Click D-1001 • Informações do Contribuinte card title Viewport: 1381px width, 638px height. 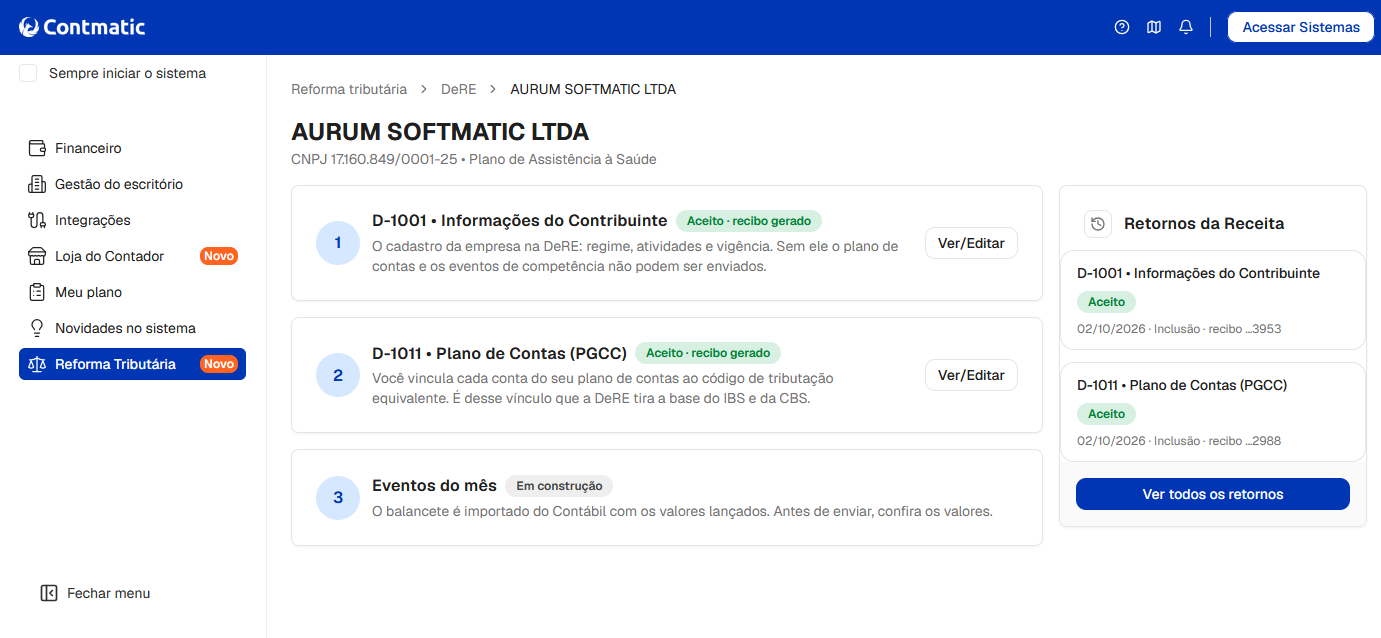point(520,221)
